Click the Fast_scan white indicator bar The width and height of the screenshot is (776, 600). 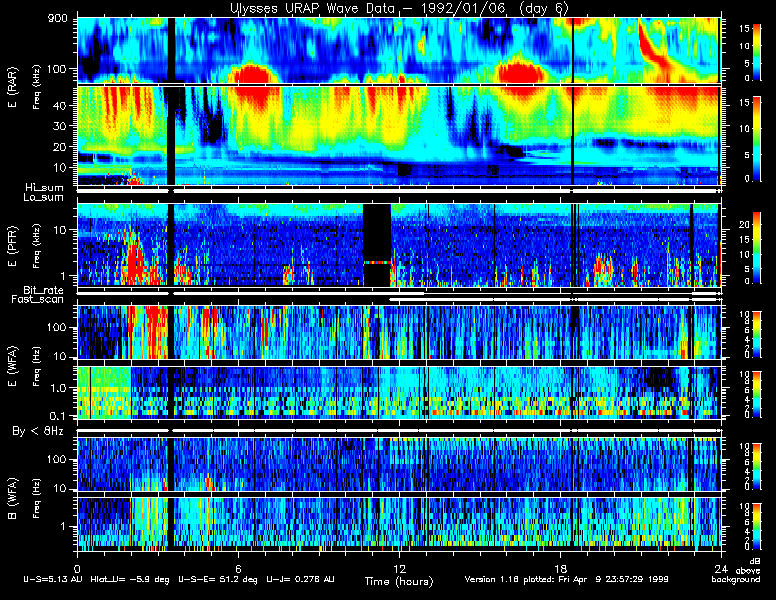click(x=554, y=300)
